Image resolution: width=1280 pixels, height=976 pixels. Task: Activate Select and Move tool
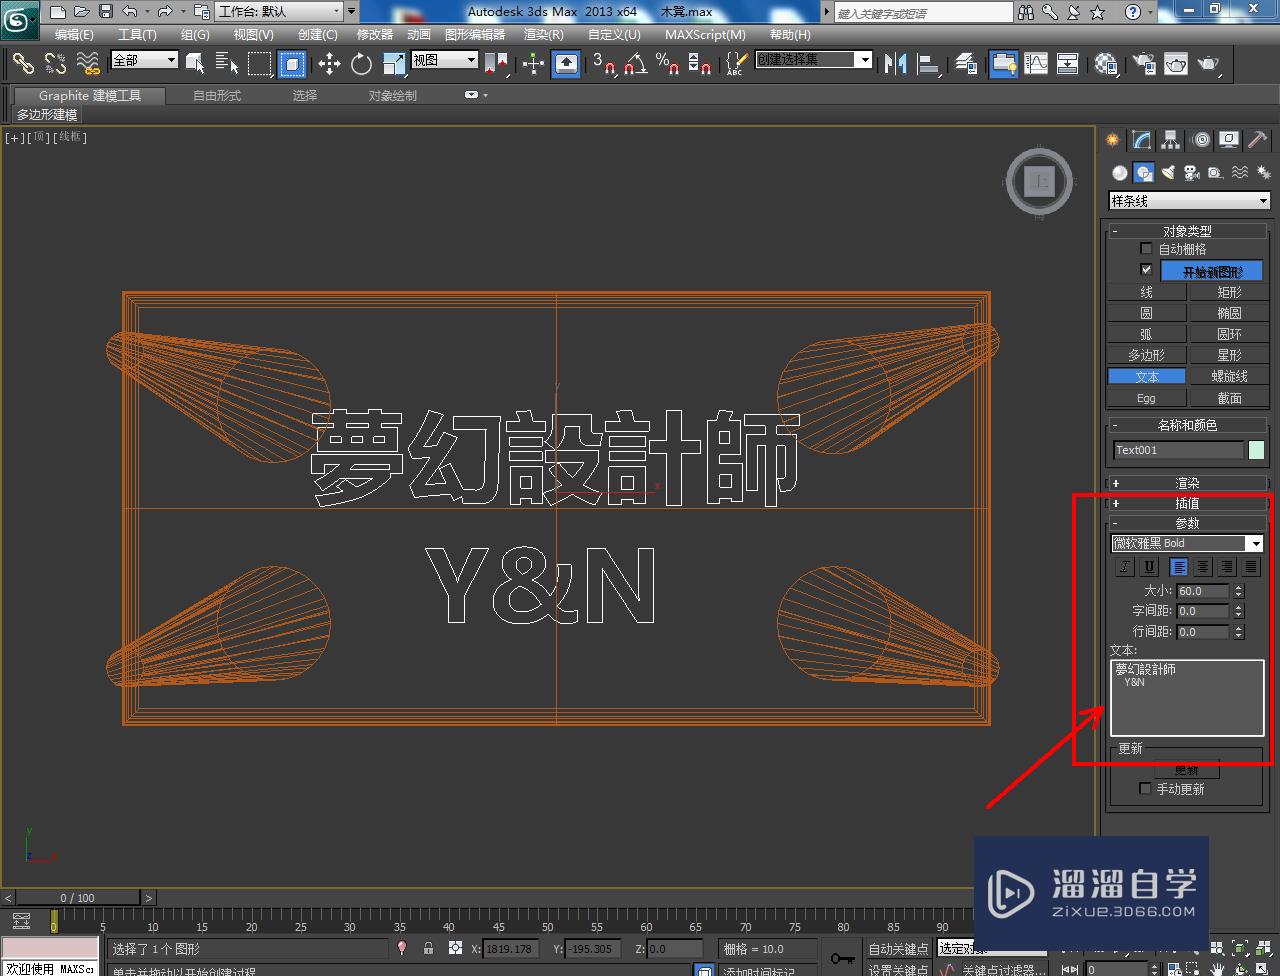329,64
